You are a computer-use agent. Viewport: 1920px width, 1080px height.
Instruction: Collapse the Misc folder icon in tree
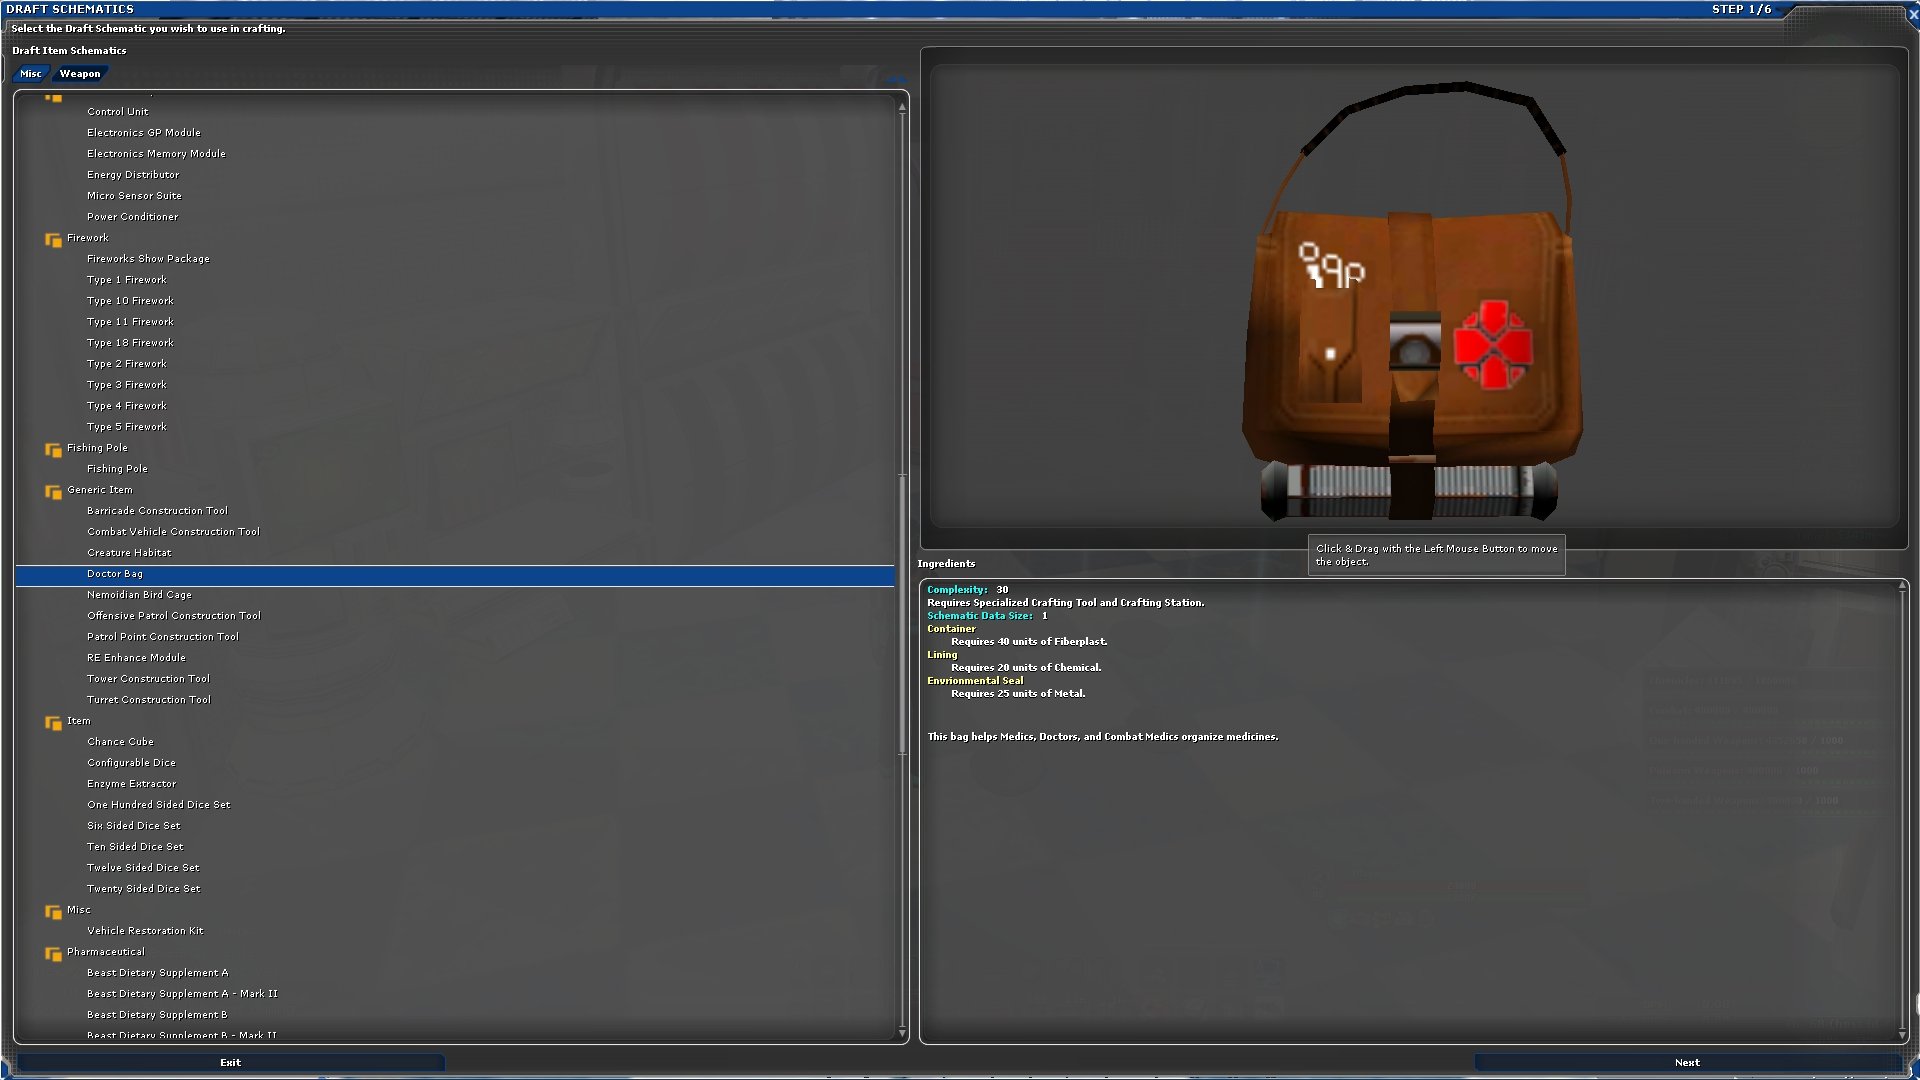[x=53, y=912]
